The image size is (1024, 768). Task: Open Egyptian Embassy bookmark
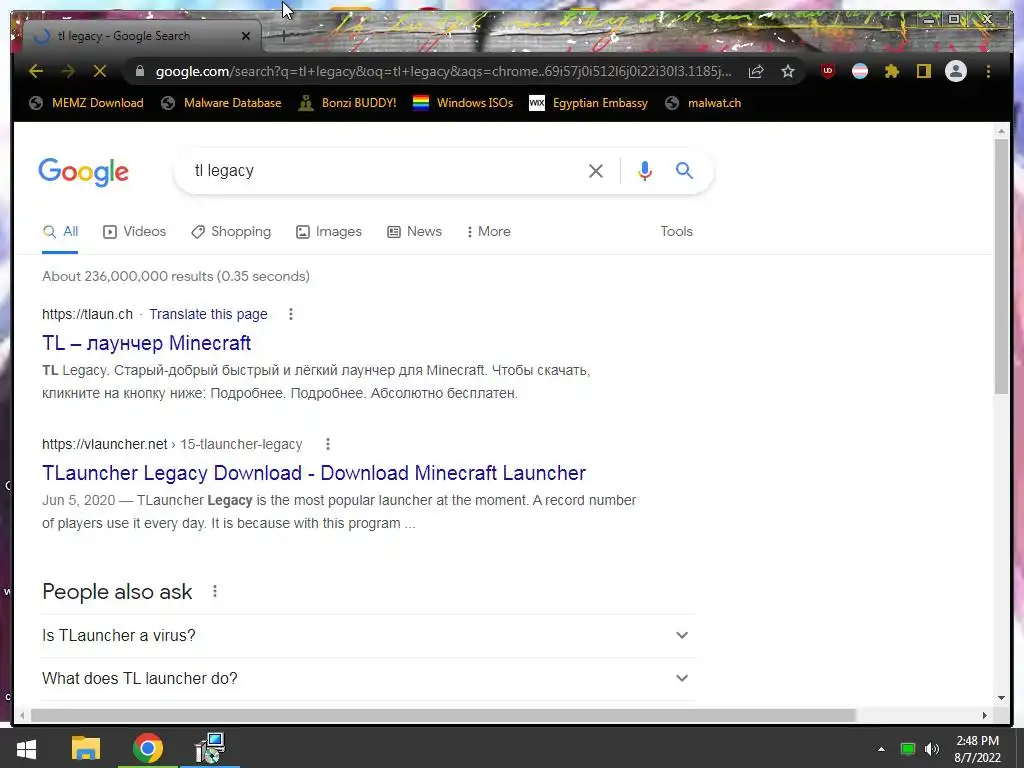coord(588,103)
